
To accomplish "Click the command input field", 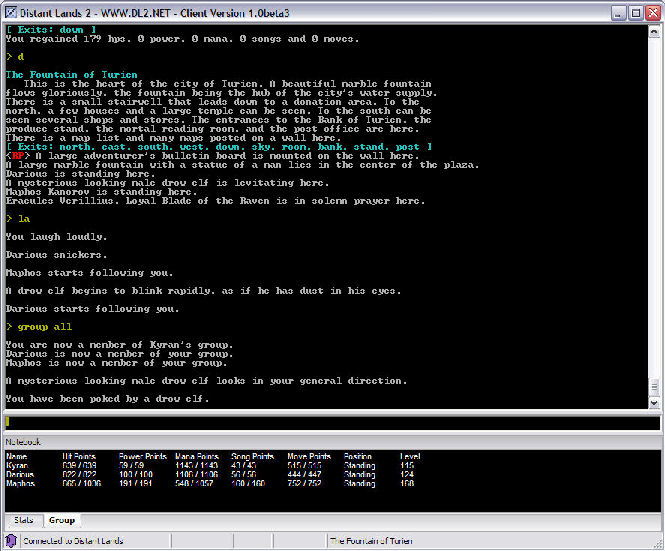I will pyautogui.click(x=330, y=423).
